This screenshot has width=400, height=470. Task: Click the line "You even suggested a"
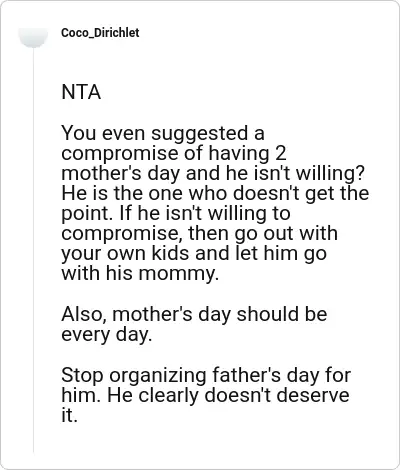pos(163,134)
